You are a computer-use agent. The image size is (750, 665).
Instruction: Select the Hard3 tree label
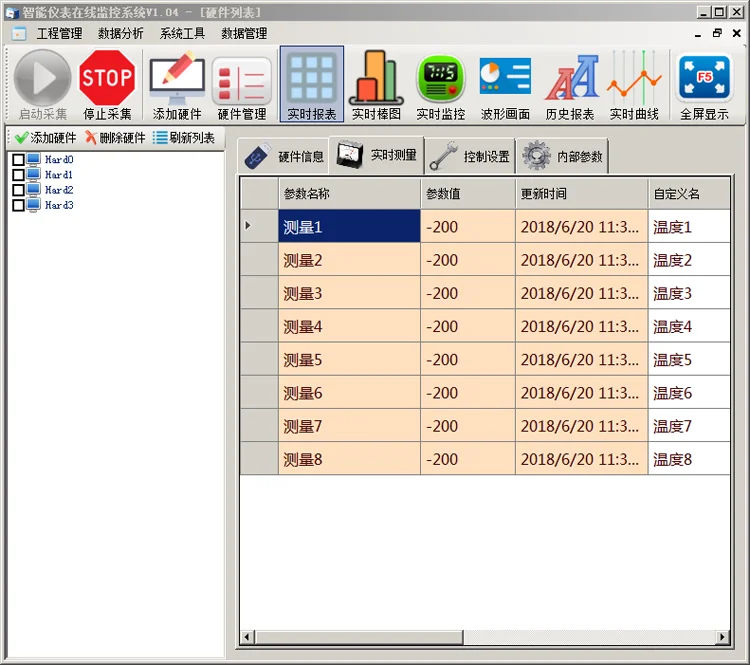59,205
